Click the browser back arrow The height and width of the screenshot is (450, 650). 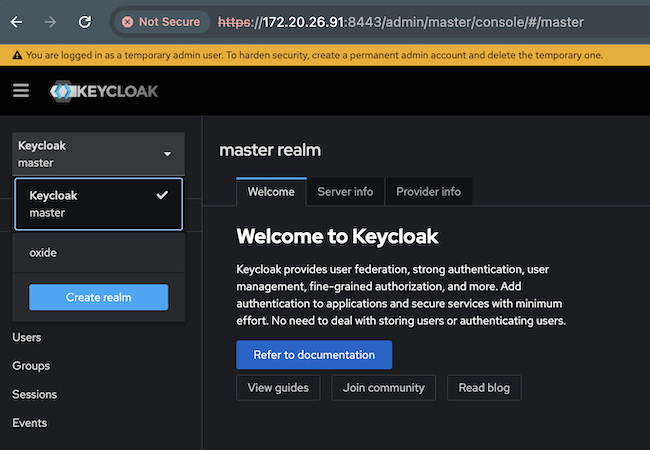pos(17,21)
